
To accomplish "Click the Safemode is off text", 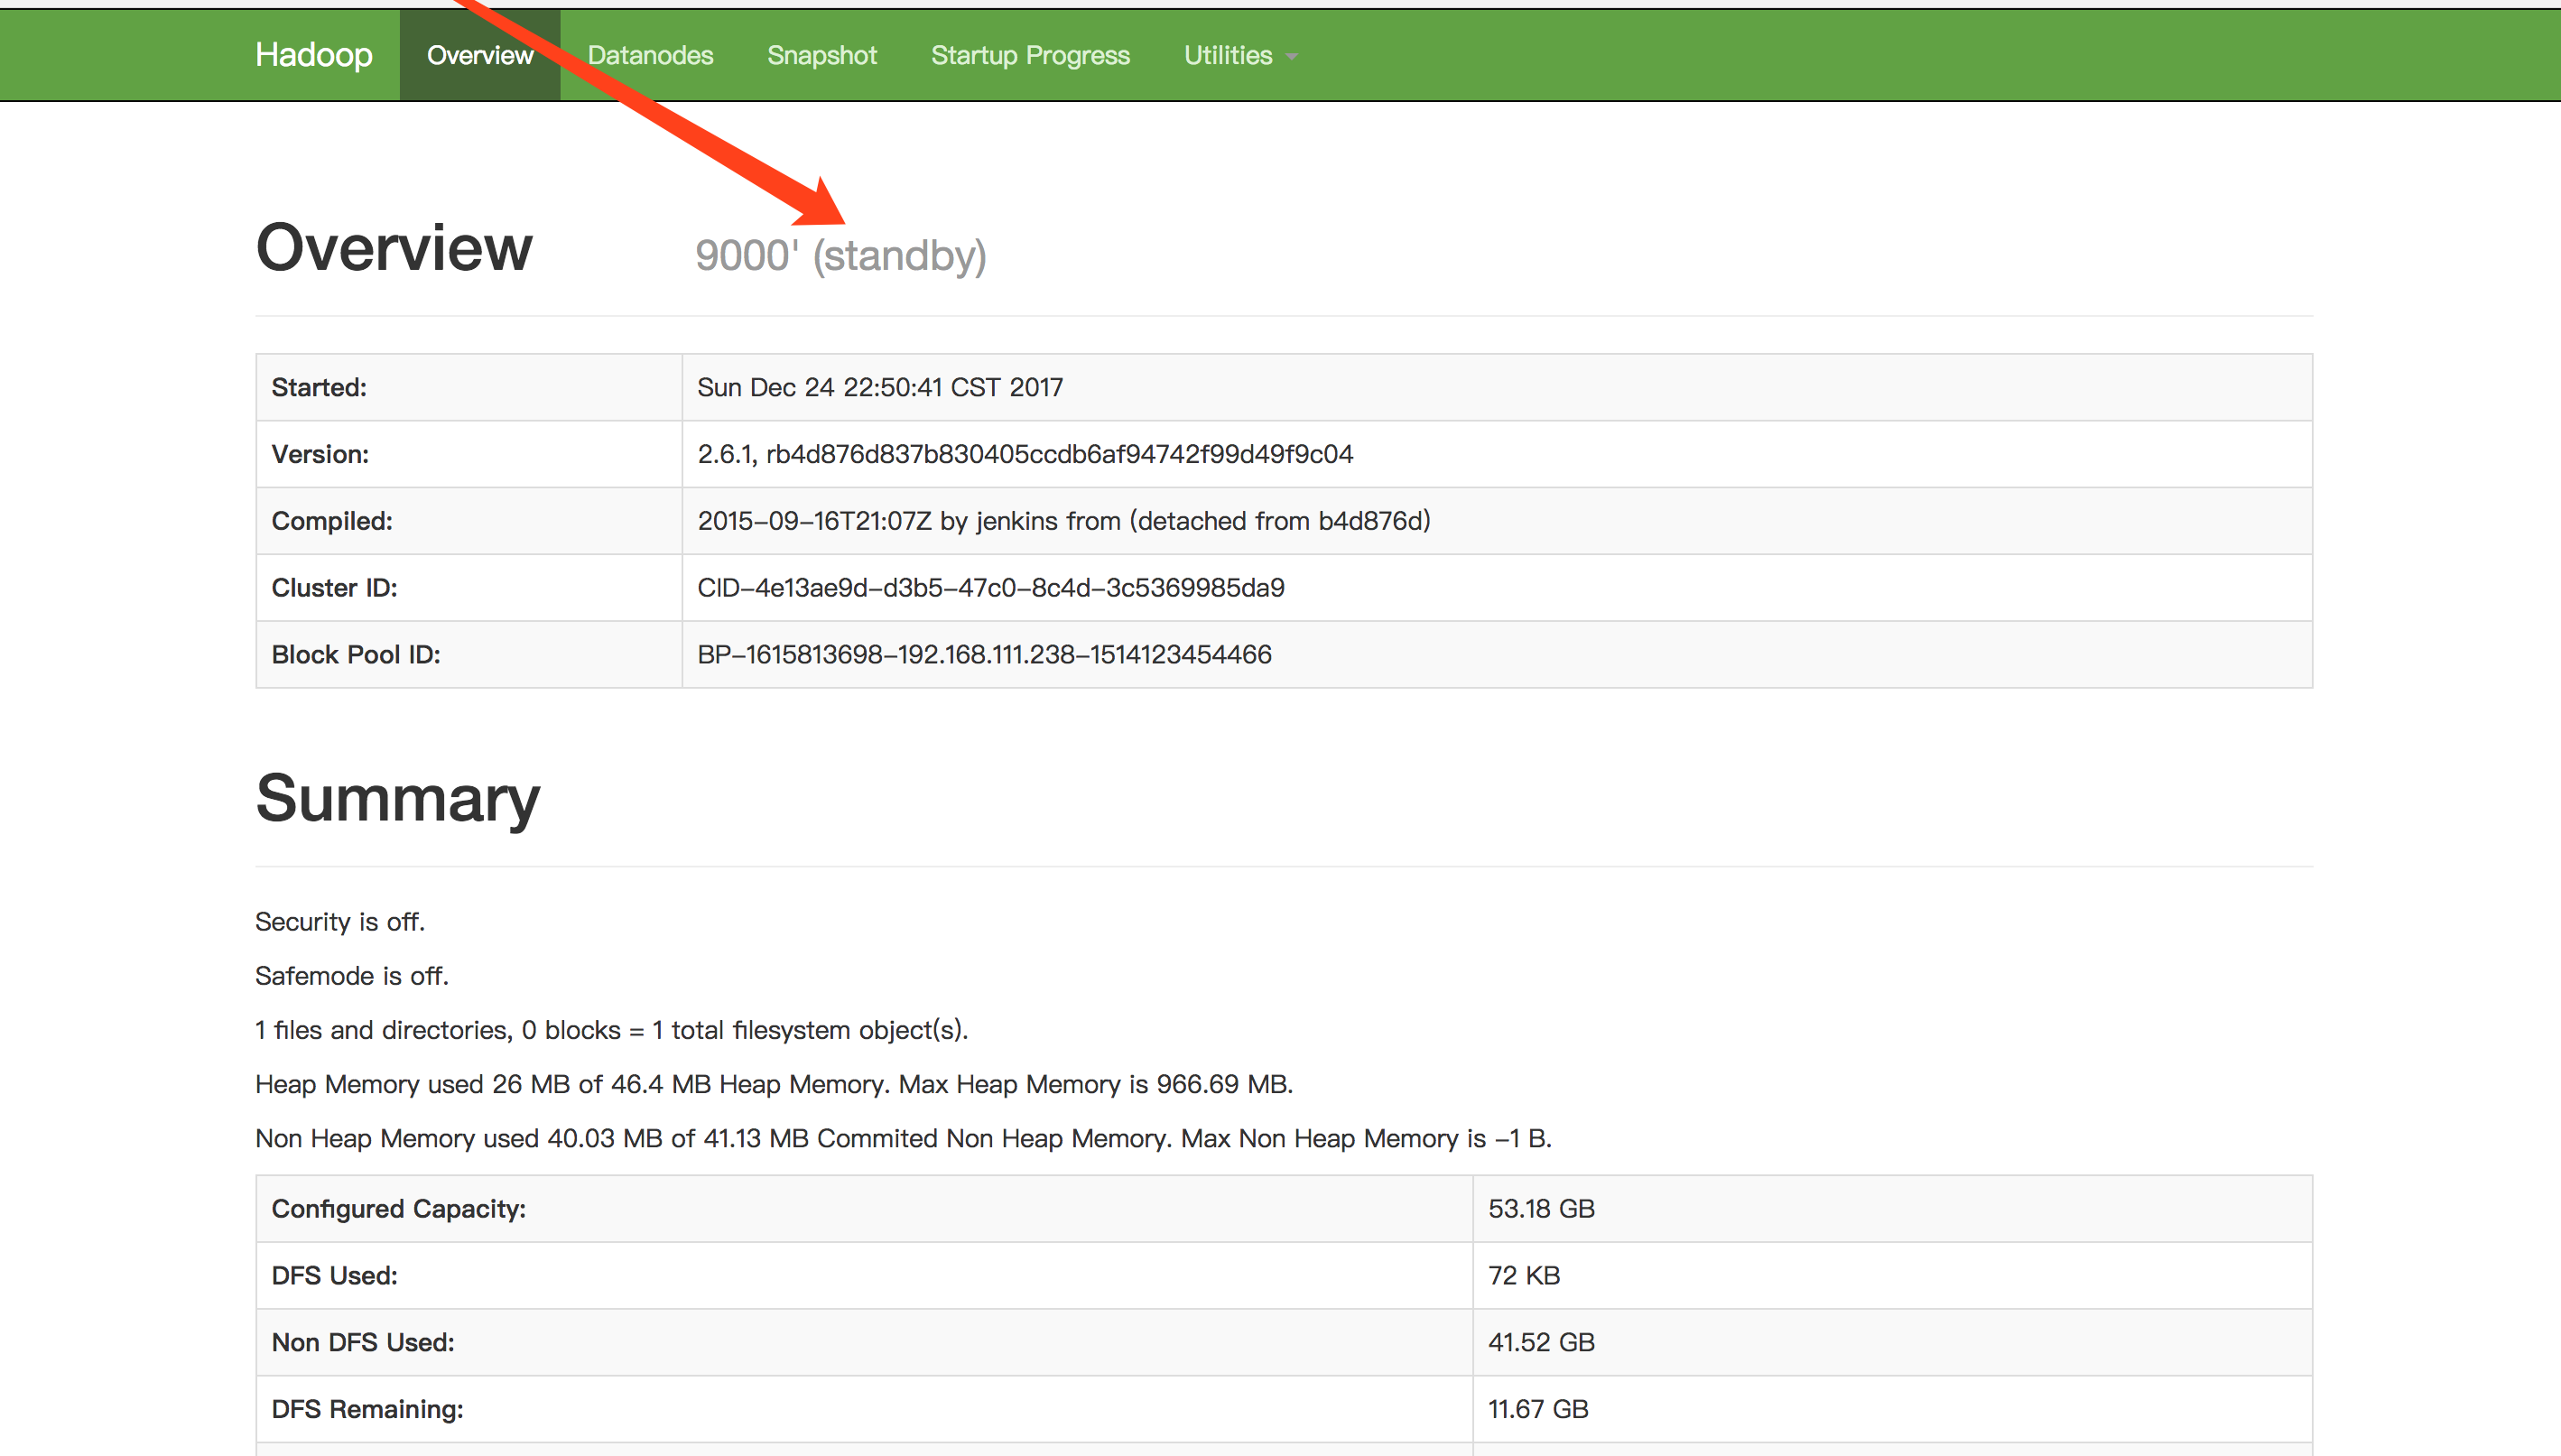I will tap(352, 976).
